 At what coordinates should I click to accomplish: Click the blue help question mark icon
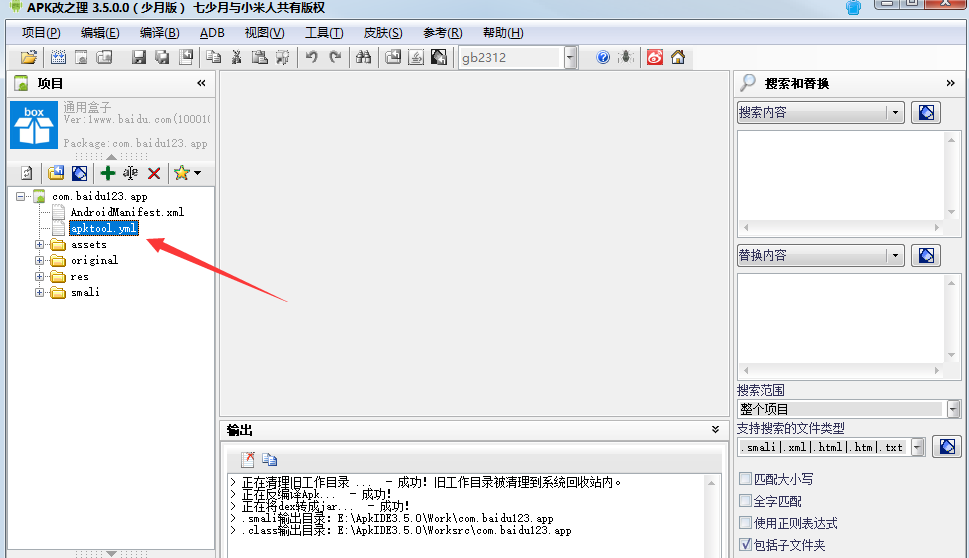[603, 57]
